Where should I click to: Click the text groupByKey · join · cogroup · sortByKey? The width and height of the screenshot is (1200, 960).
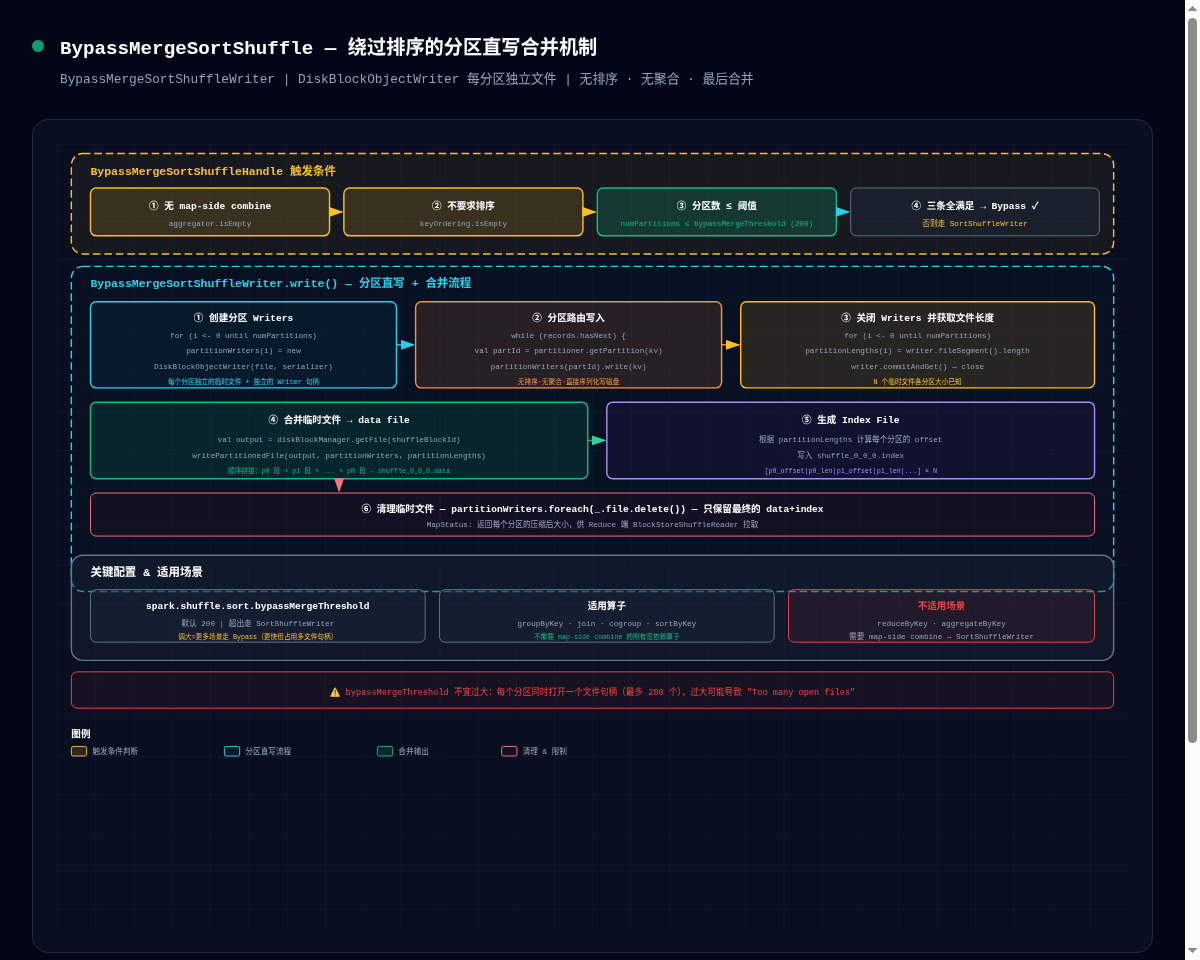coord(607,623)
